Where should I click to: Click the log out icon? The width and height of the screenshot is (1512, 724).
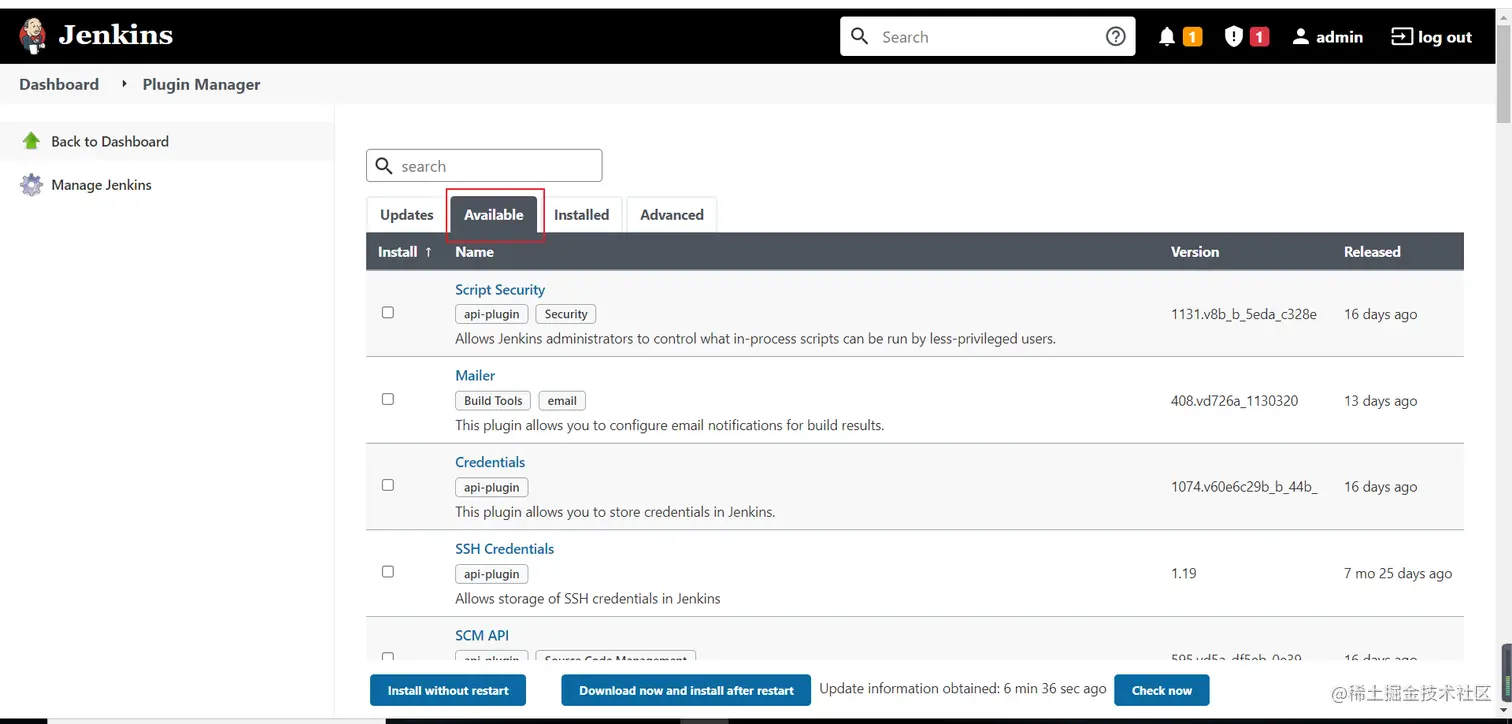click(1402, 37)
